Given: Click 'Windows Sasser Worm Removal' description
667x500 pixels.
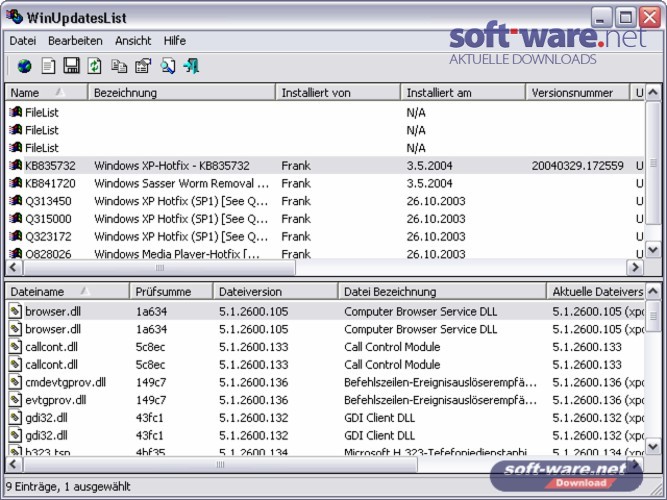Looking at the screenshot, I should 181,183.
